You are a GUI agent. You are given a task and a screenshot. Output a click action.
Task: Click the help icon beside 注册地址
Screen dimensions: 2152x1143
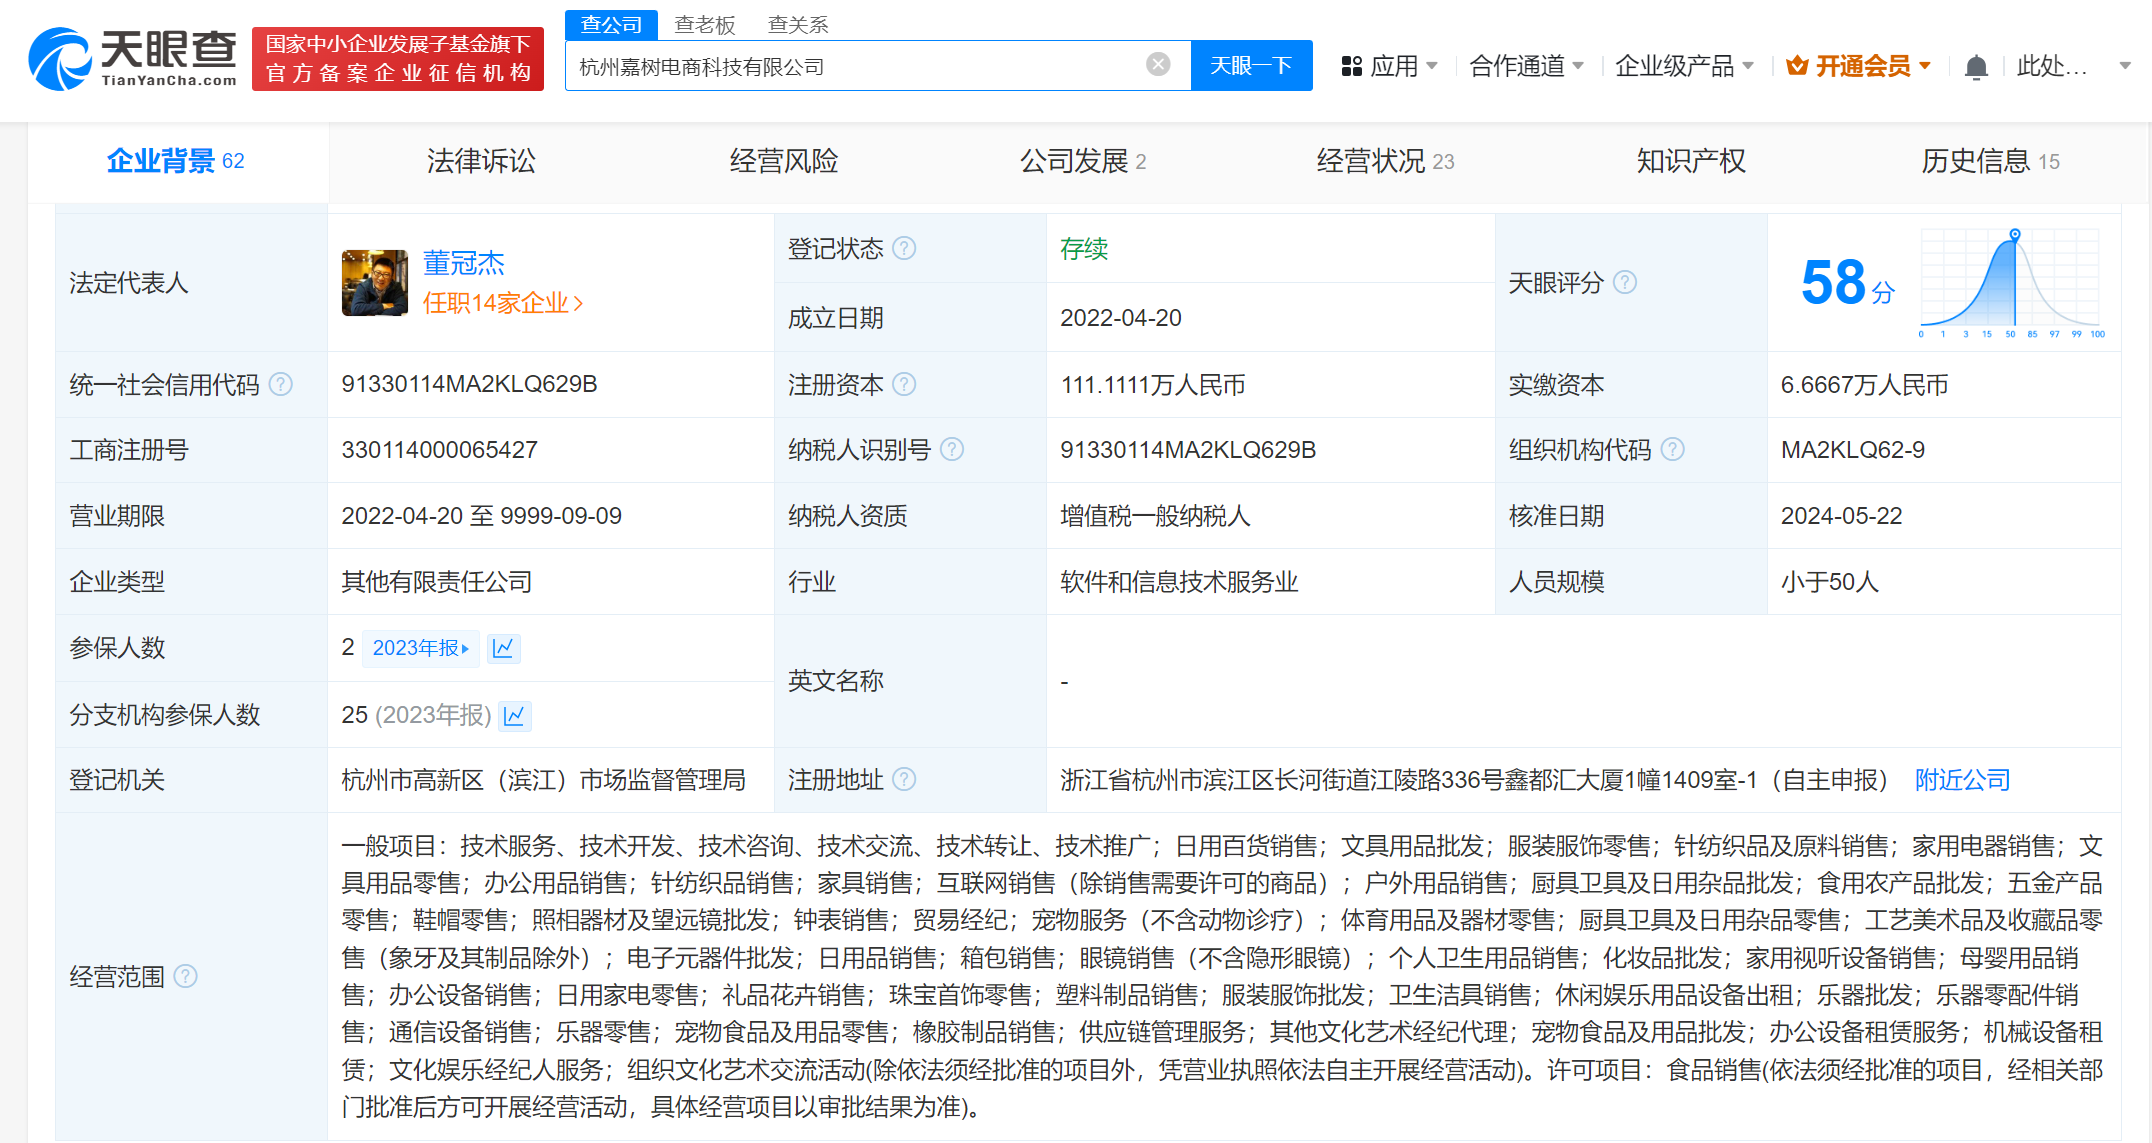pyautogui.click(x=905, y=780)
